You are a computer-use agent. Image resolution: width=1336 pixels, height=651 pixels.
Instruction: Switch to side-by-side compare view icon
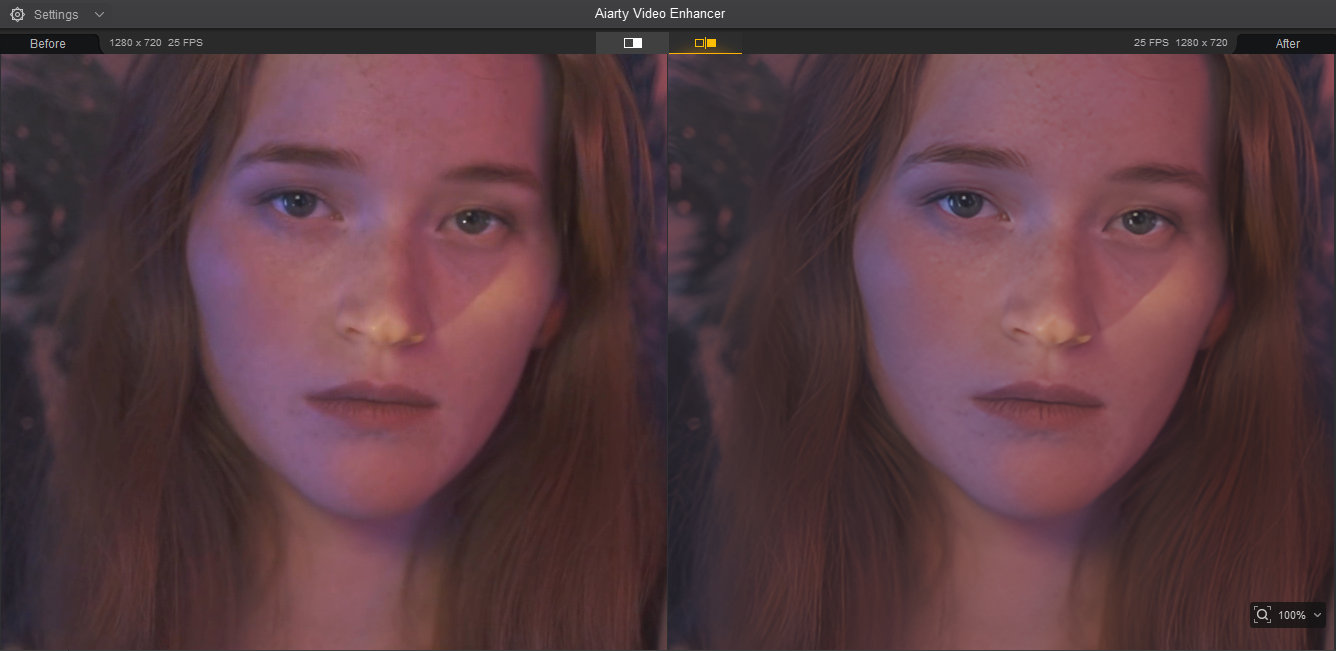coord(705,43)
